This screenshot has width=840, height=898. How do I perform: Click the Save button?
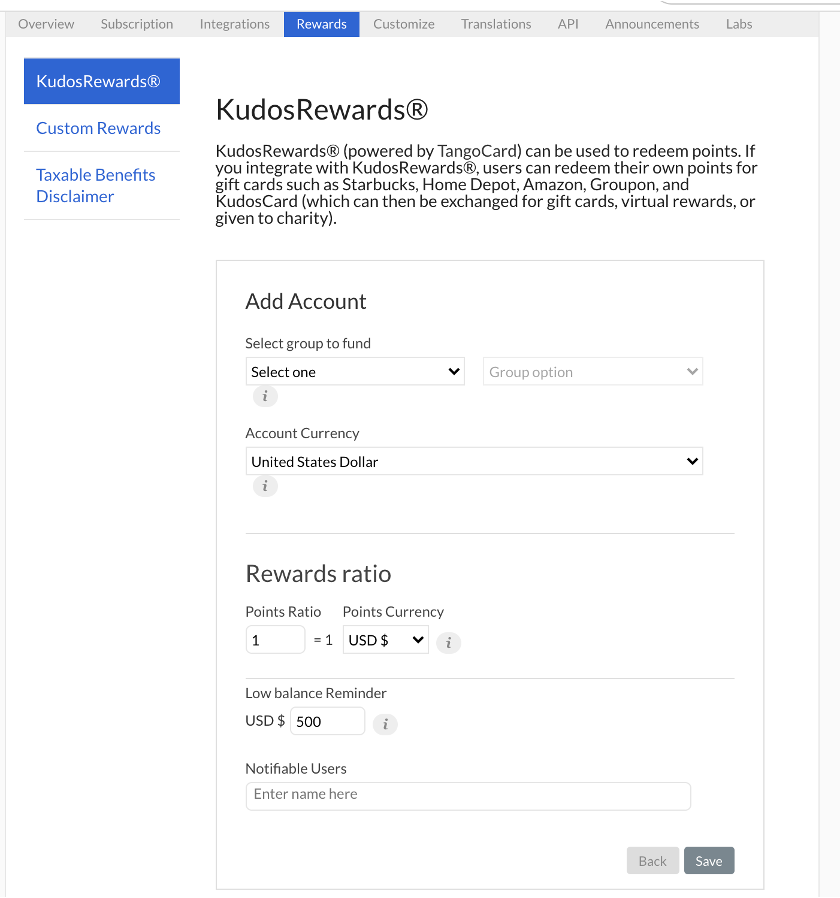709,860
